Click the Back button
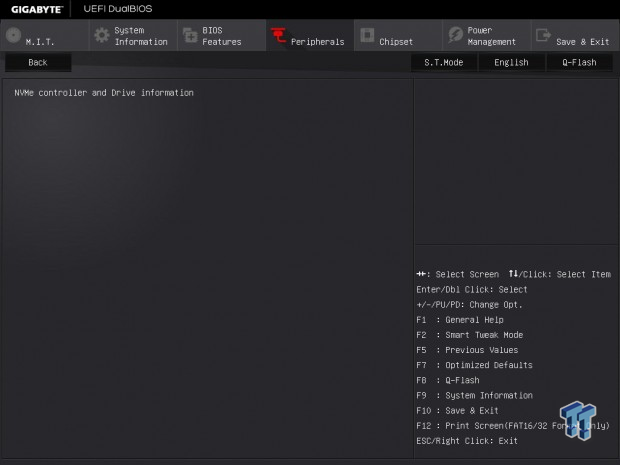The width and height of the screenshot is (620, 465). [x=38, y=62]
